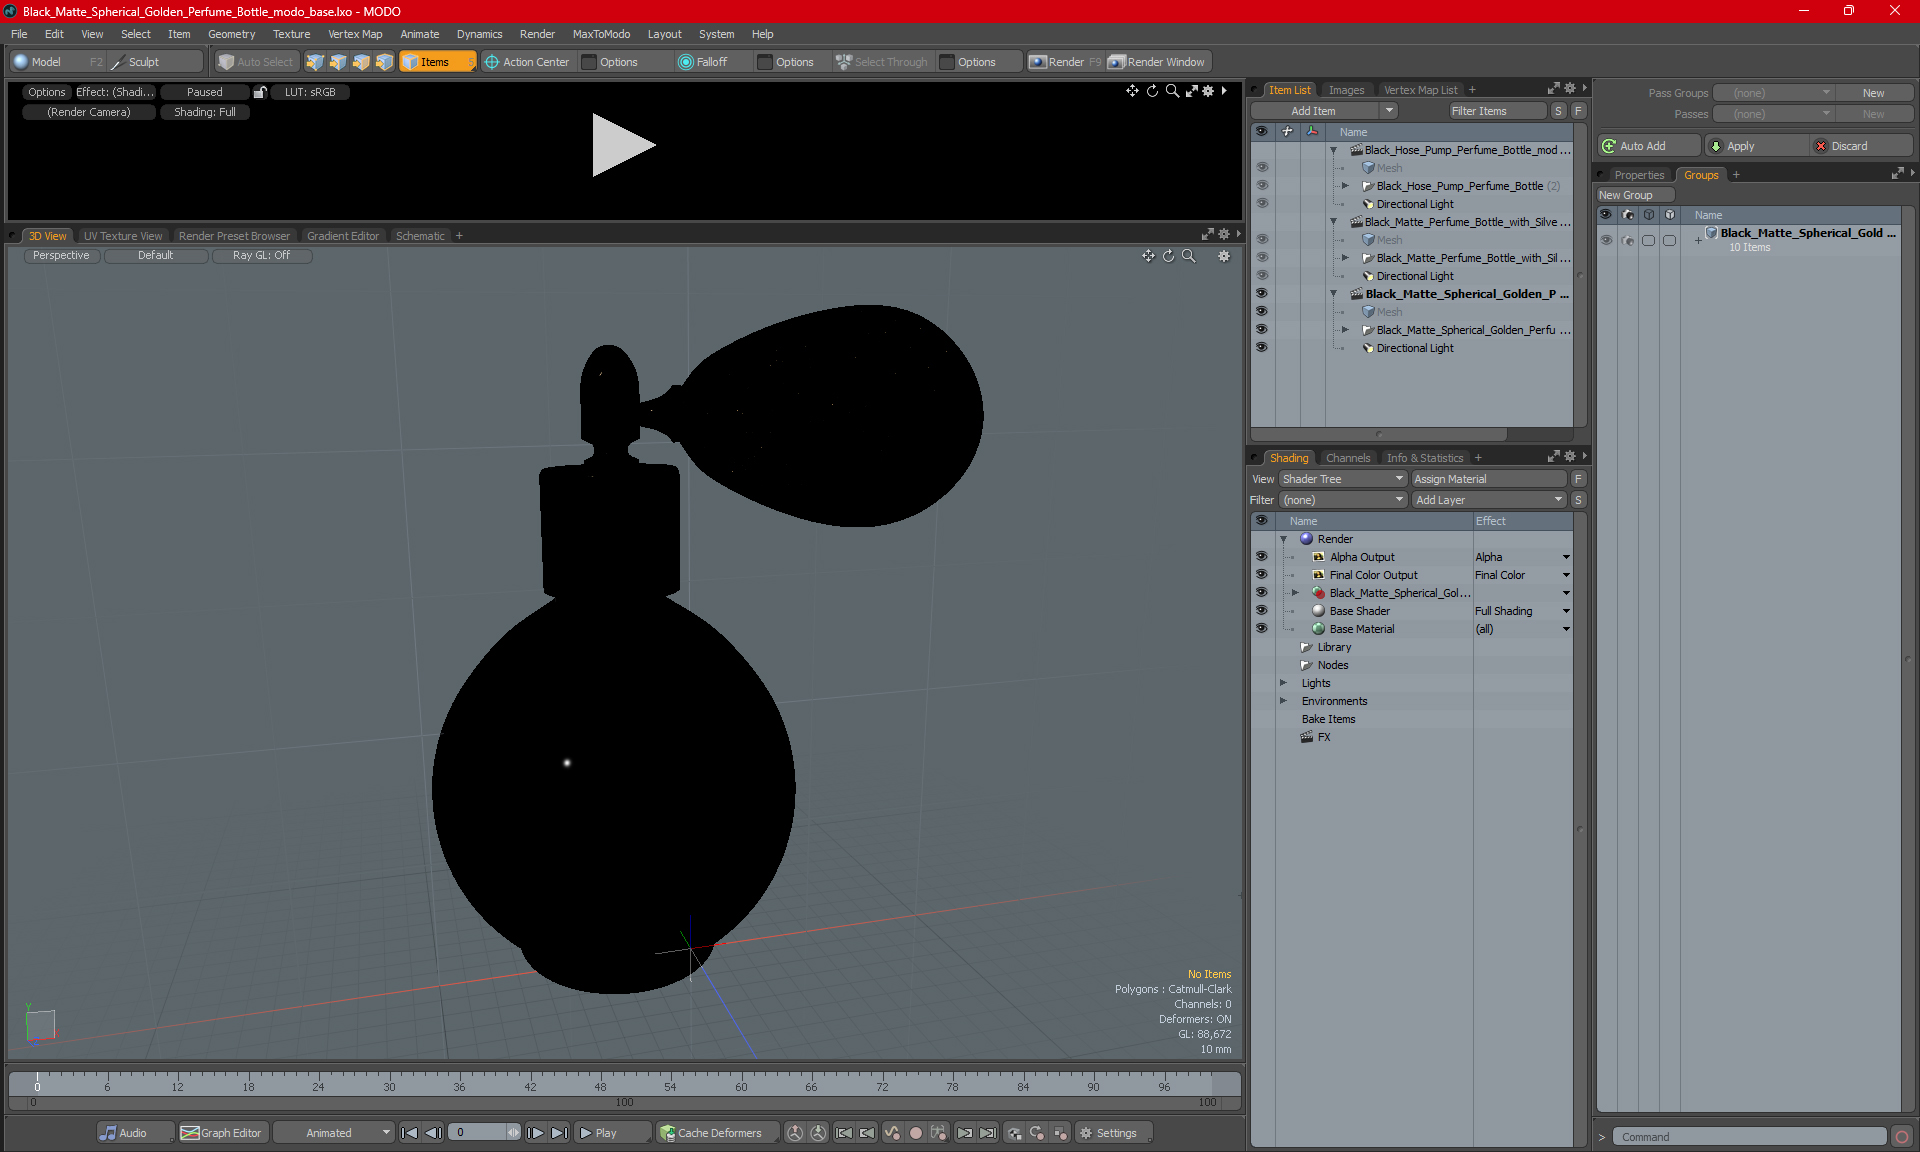
Task: Open the Channels tab
Action: click(x=1348, y=458)
